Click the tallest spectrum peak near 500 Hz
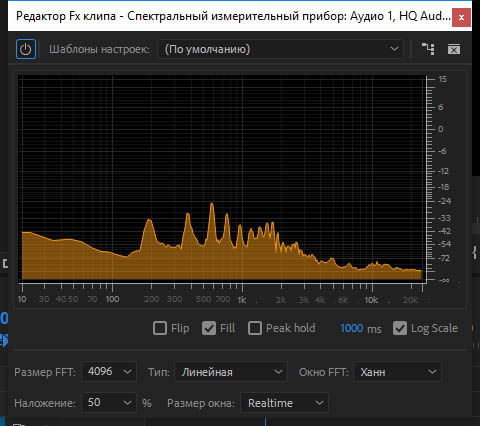 pyautogui.click(x=212, y=204)
